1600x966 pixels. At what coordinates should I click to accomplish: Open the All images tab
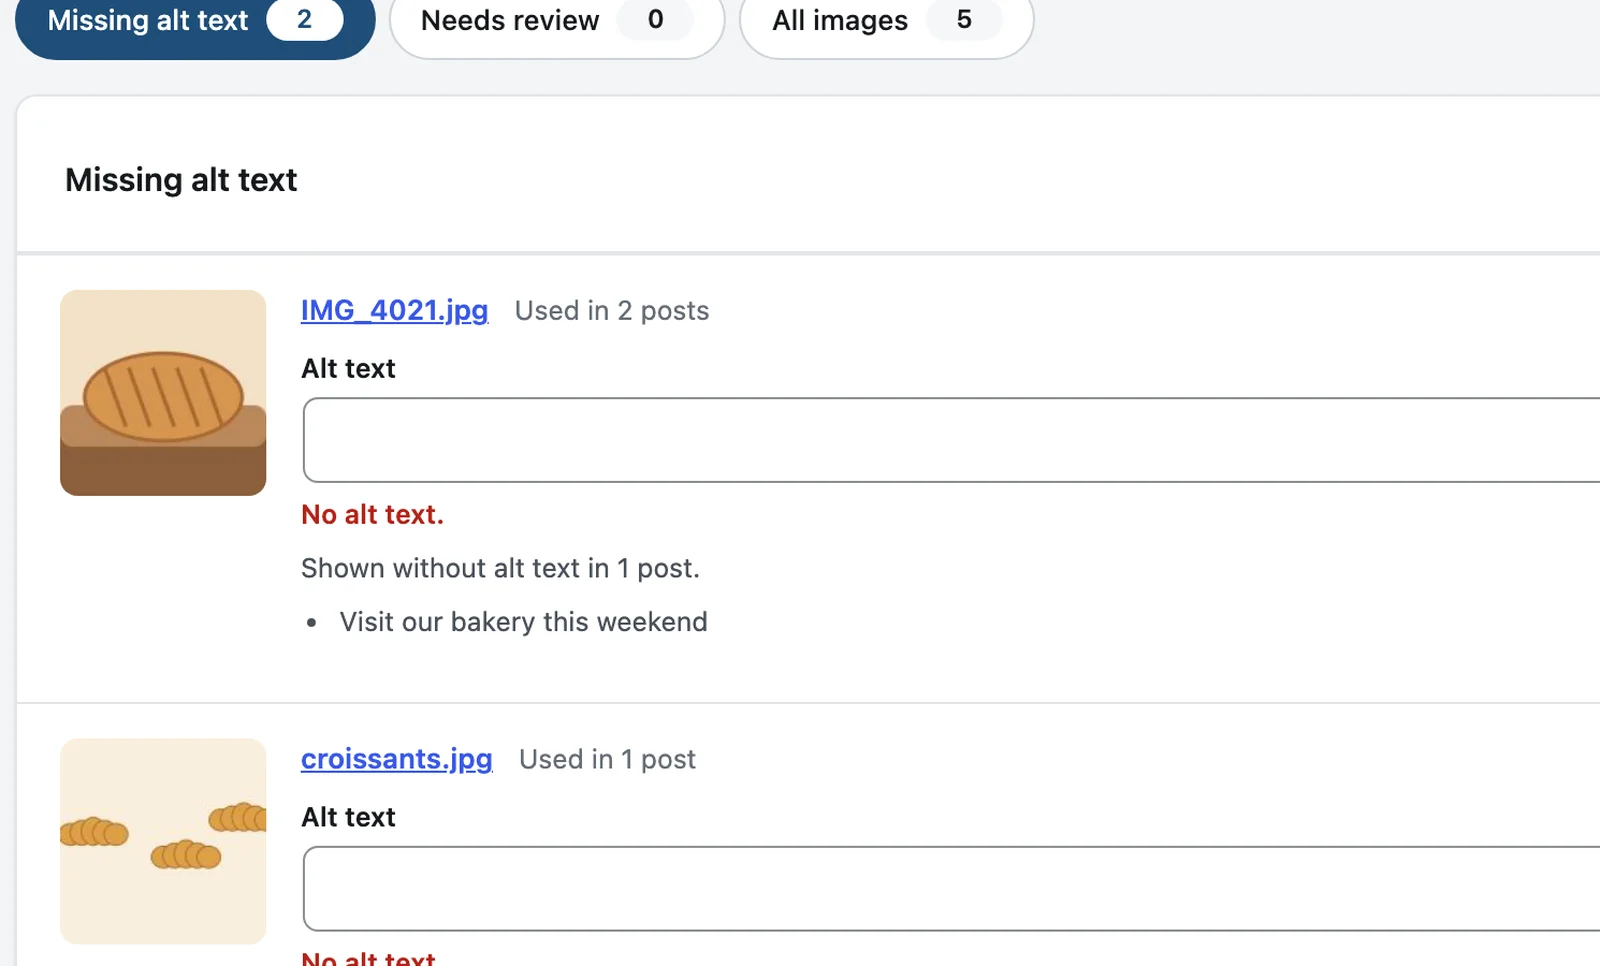point(886,21)
